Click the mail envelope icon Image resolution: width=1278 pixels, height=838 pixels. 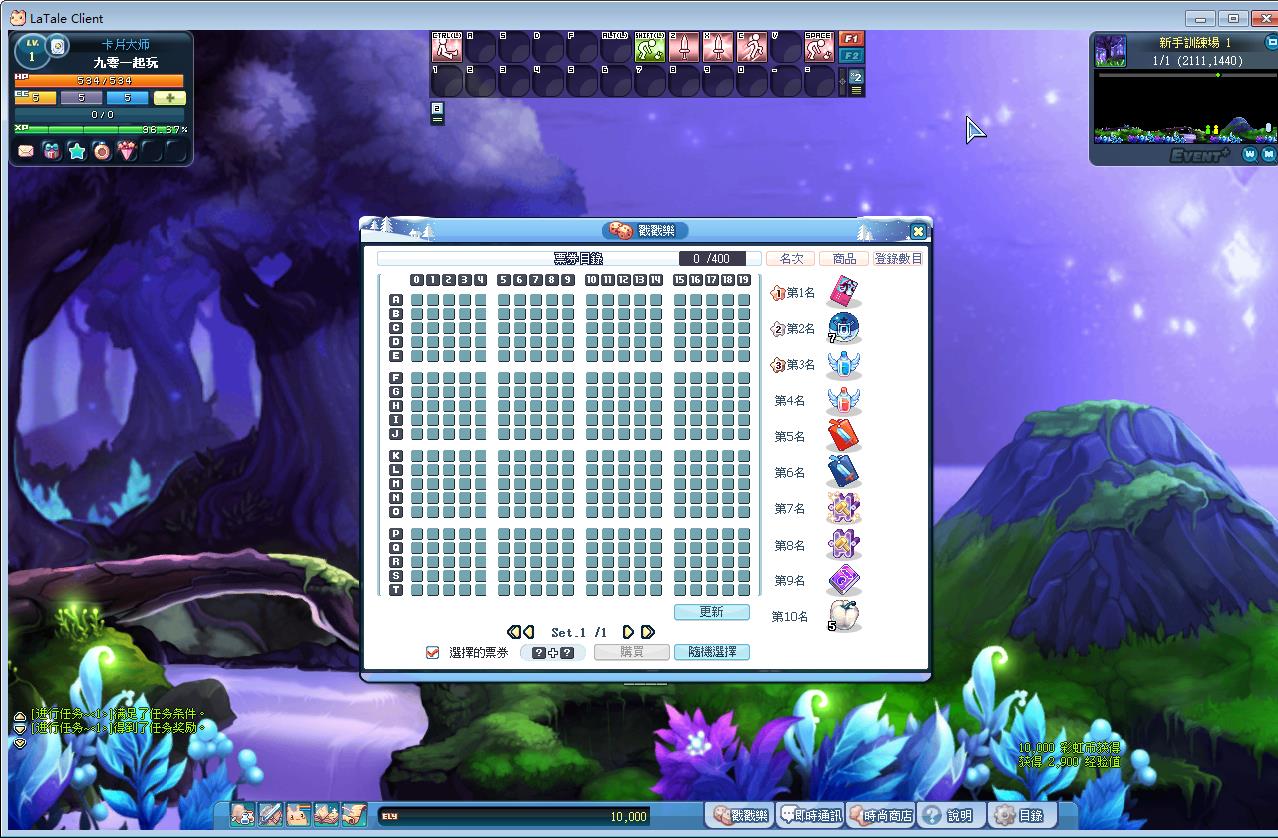pos(26,151)
